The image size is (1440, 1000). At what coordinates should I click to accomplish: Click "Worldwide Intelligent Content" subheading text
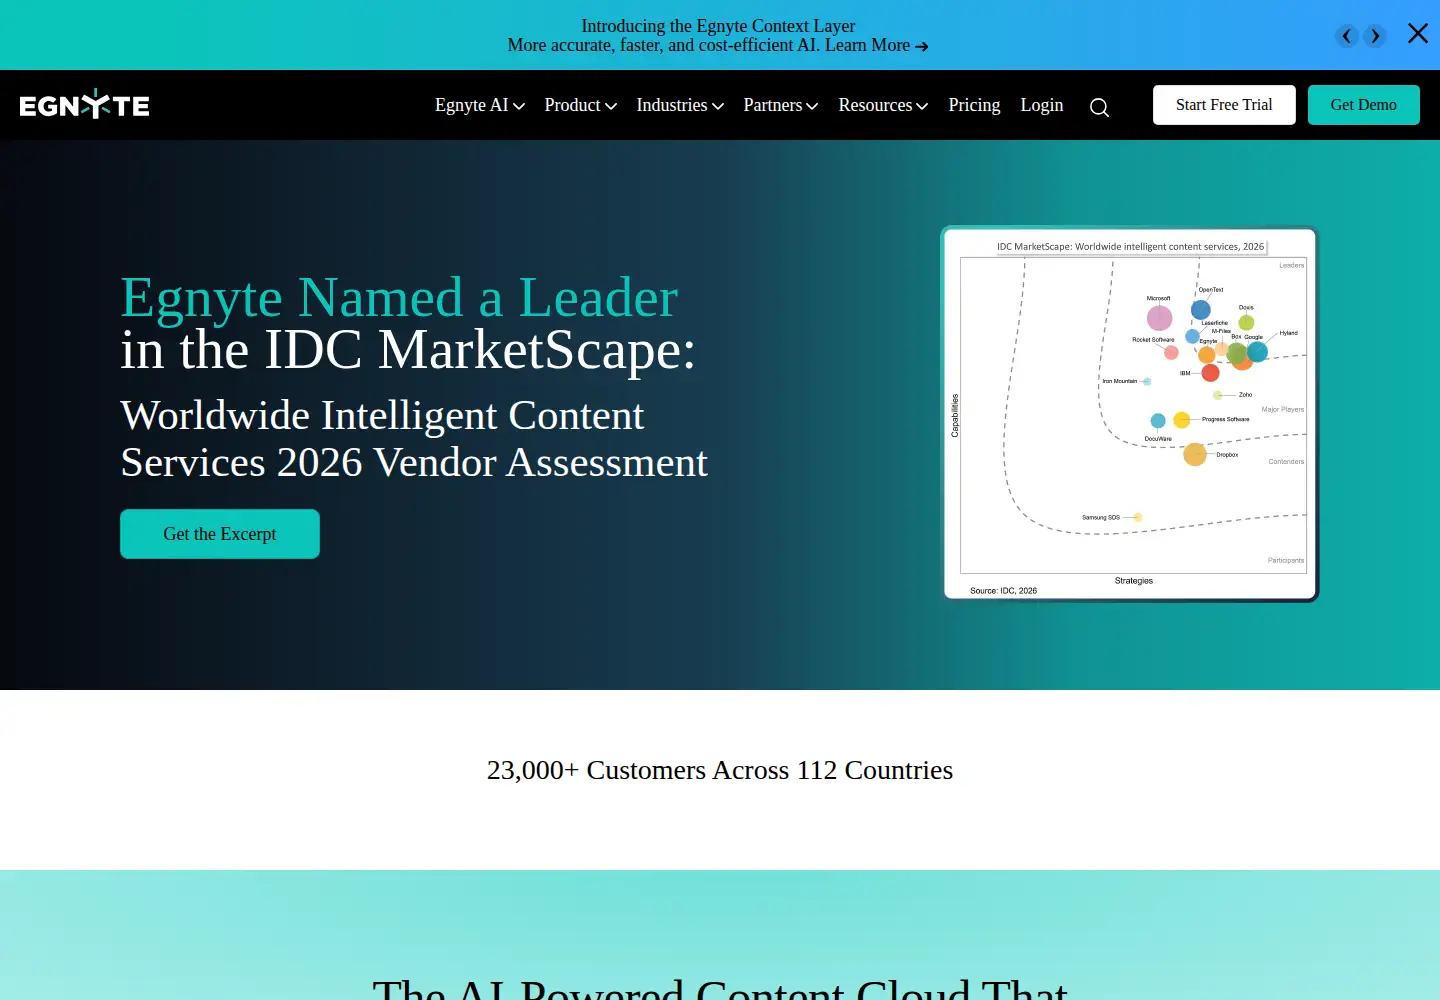tap(382, 415)
